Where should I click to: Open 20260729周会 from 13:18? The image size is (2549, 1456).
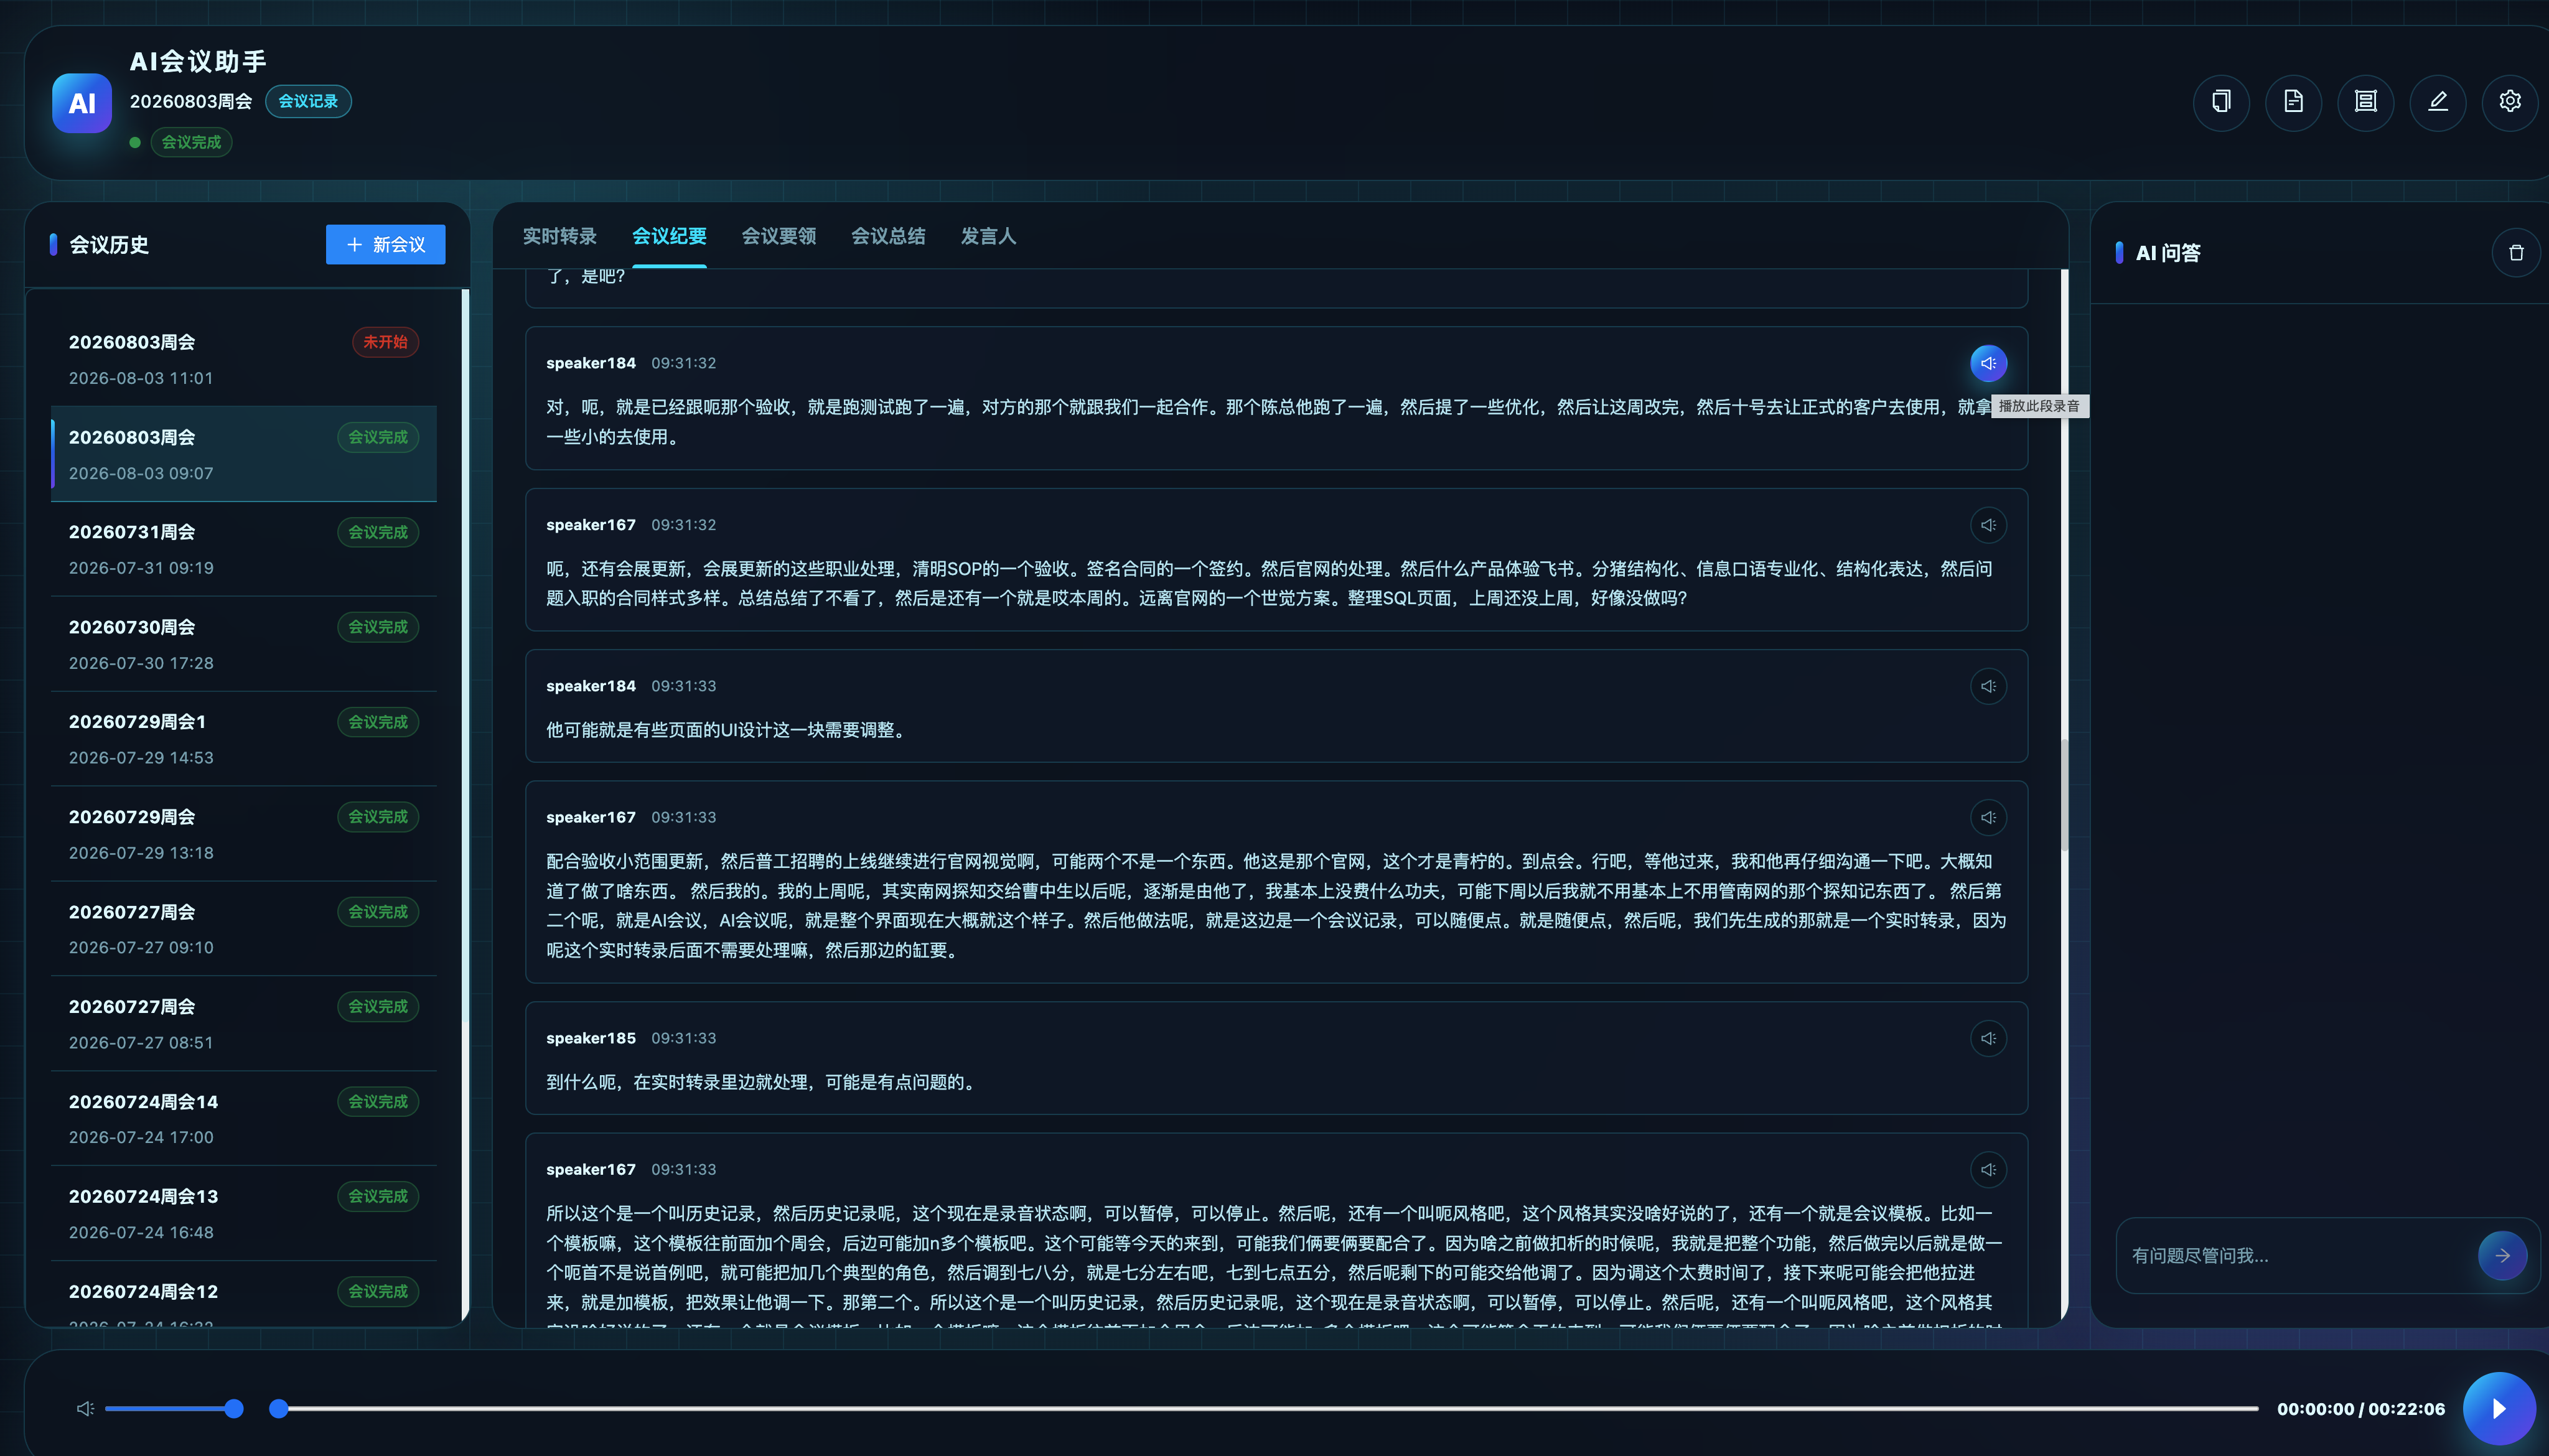click(244, 834)
